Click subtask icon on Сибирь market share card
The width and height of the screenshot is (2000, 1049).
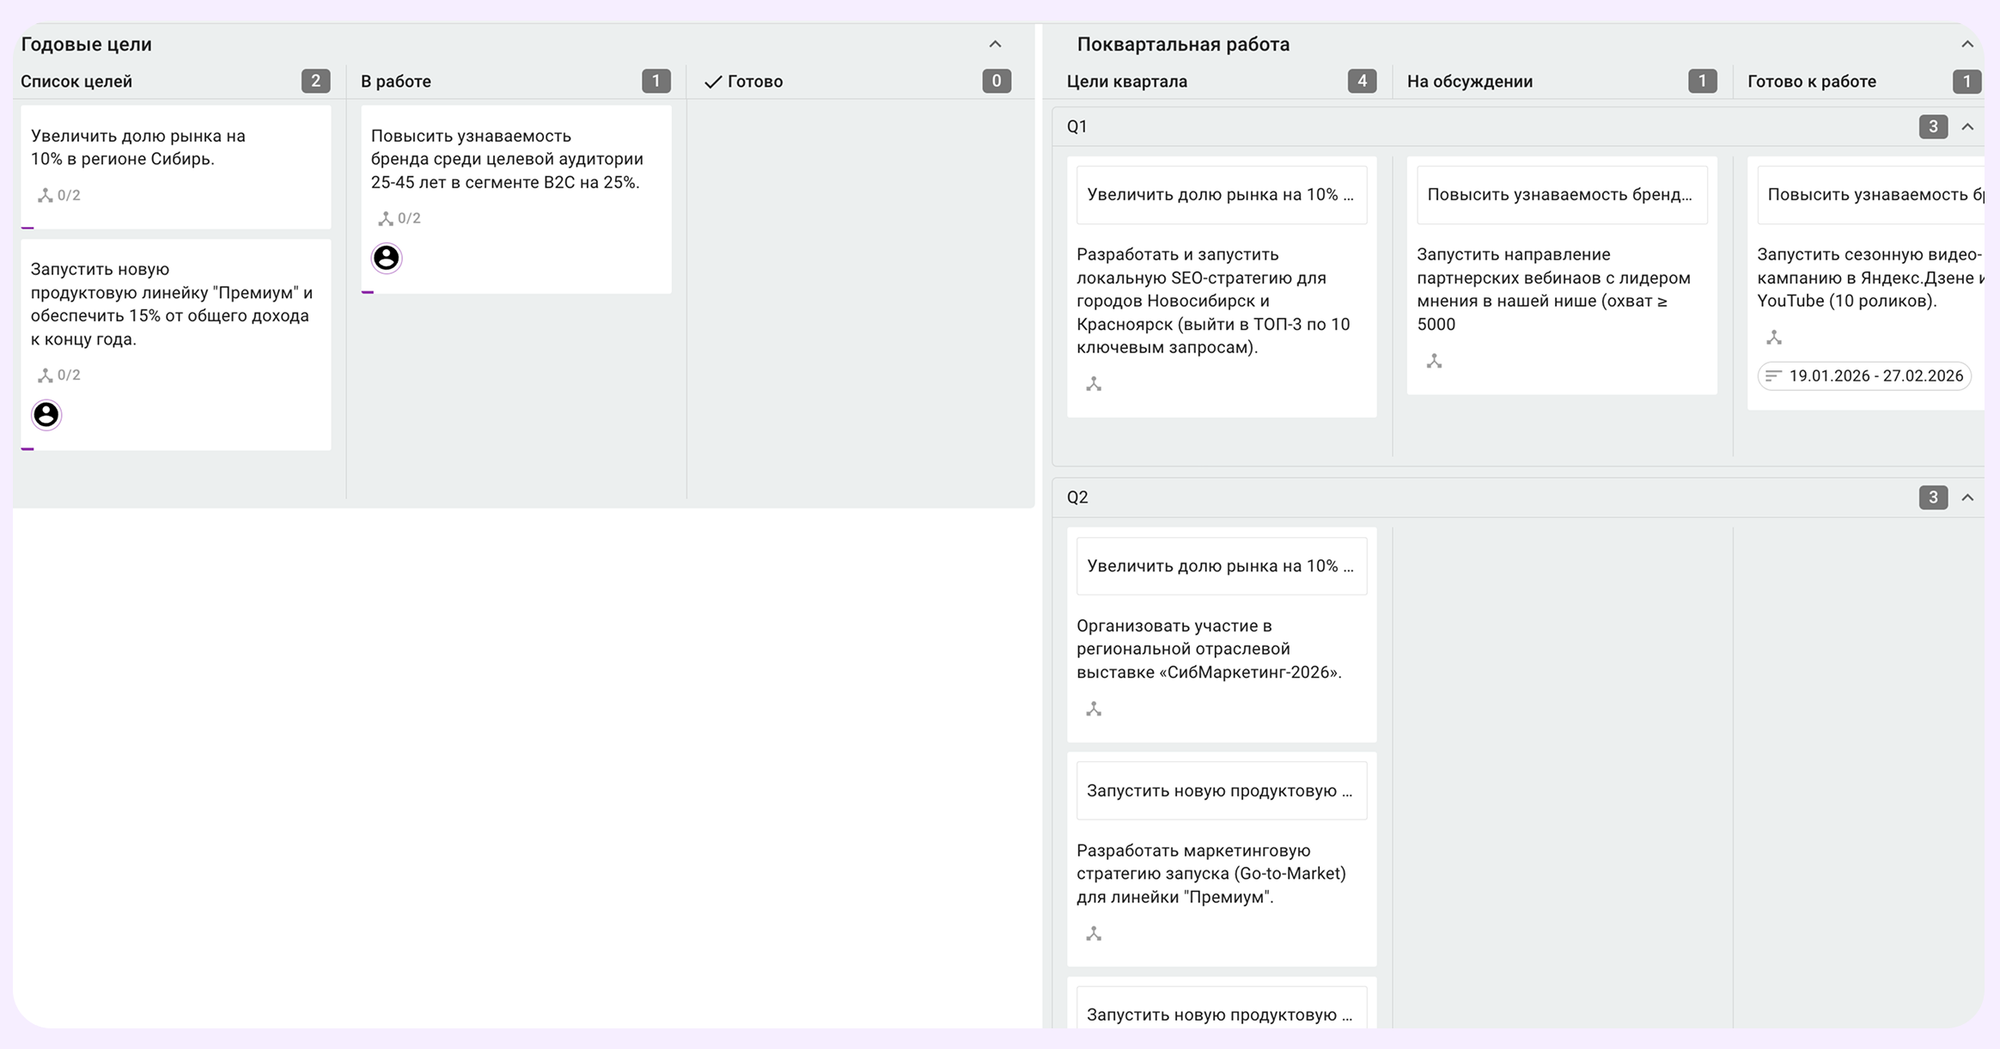click(45, 196)
